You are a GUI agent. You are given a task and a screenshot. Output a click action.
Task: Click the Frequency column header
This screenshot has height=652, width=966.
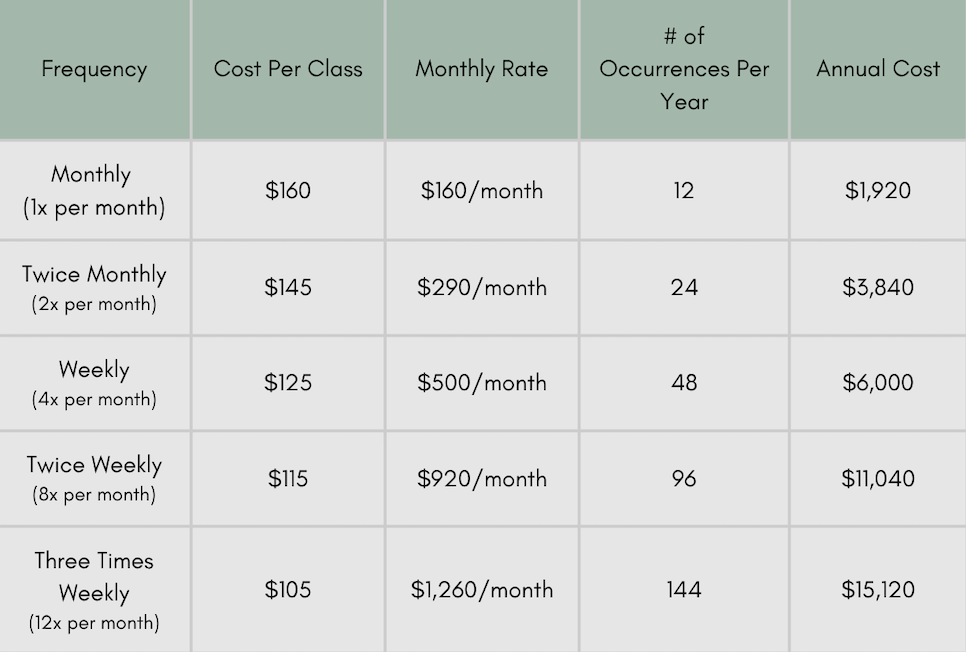(x=94, y=69)
